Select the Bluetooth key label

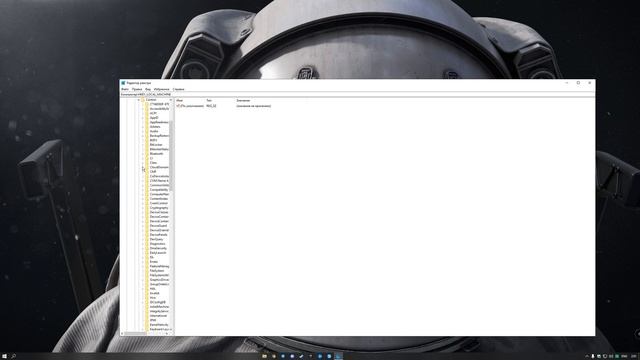(156, 153)
